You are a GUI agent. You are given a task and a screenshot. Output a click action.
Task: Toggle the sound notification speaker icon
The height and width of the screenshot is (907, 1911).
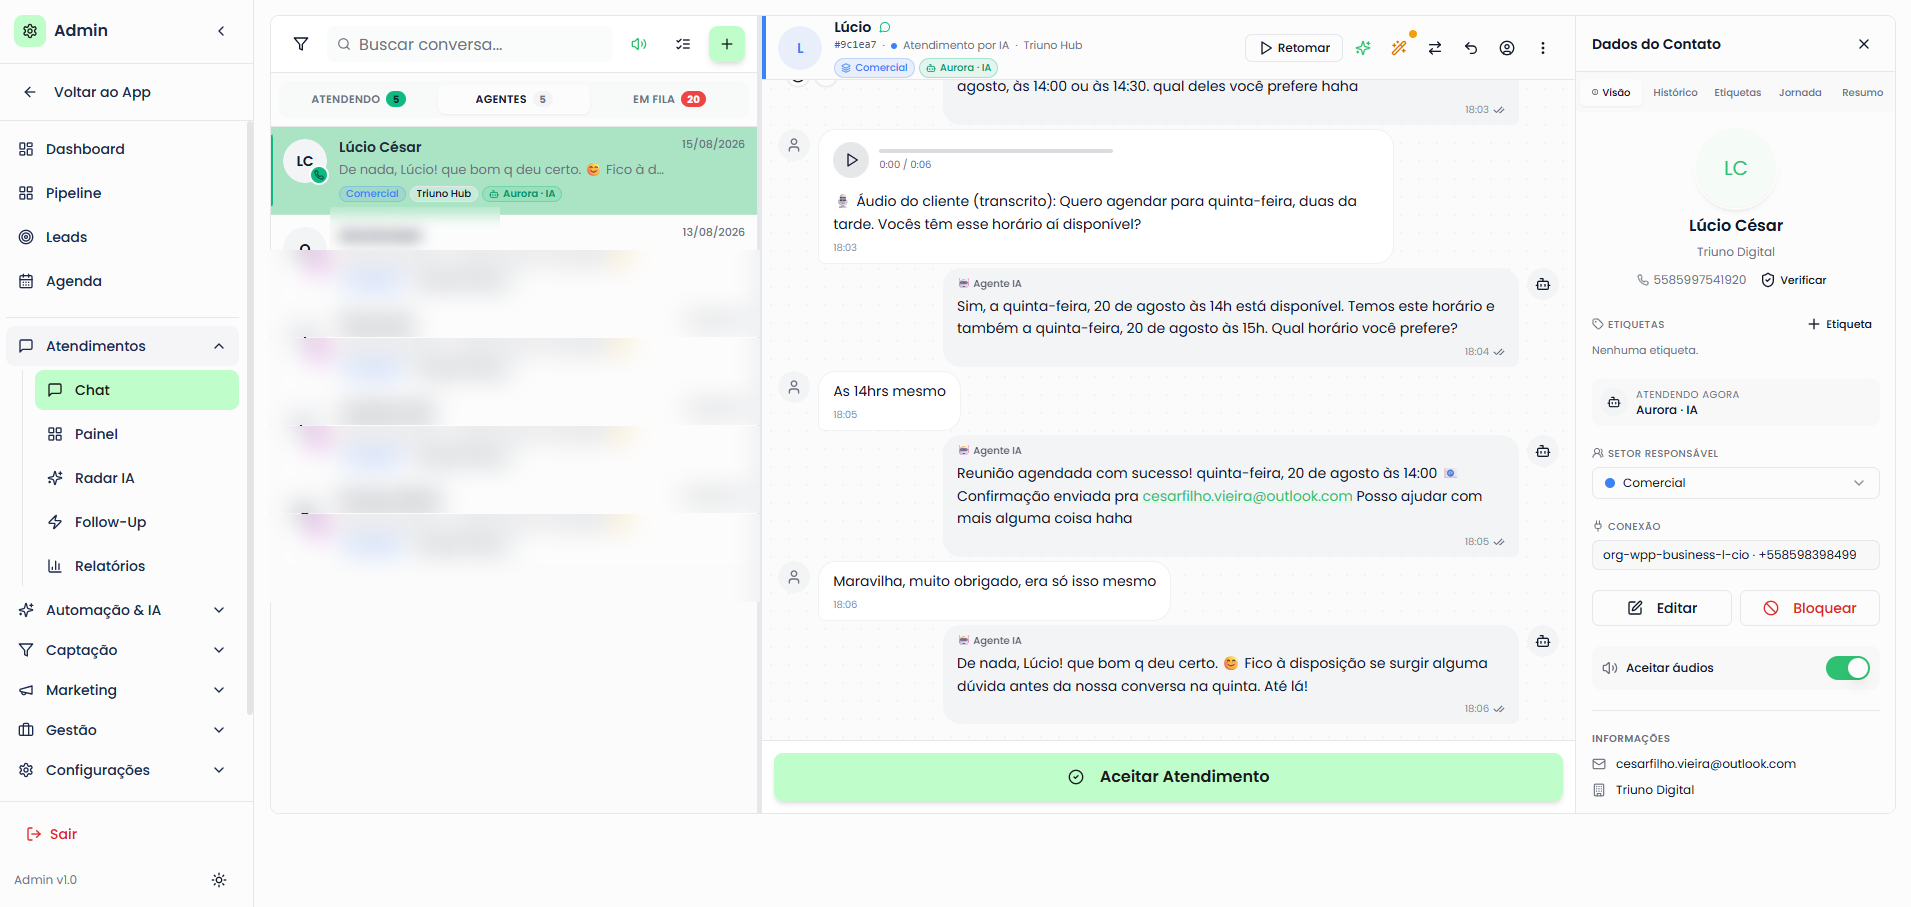639,44
